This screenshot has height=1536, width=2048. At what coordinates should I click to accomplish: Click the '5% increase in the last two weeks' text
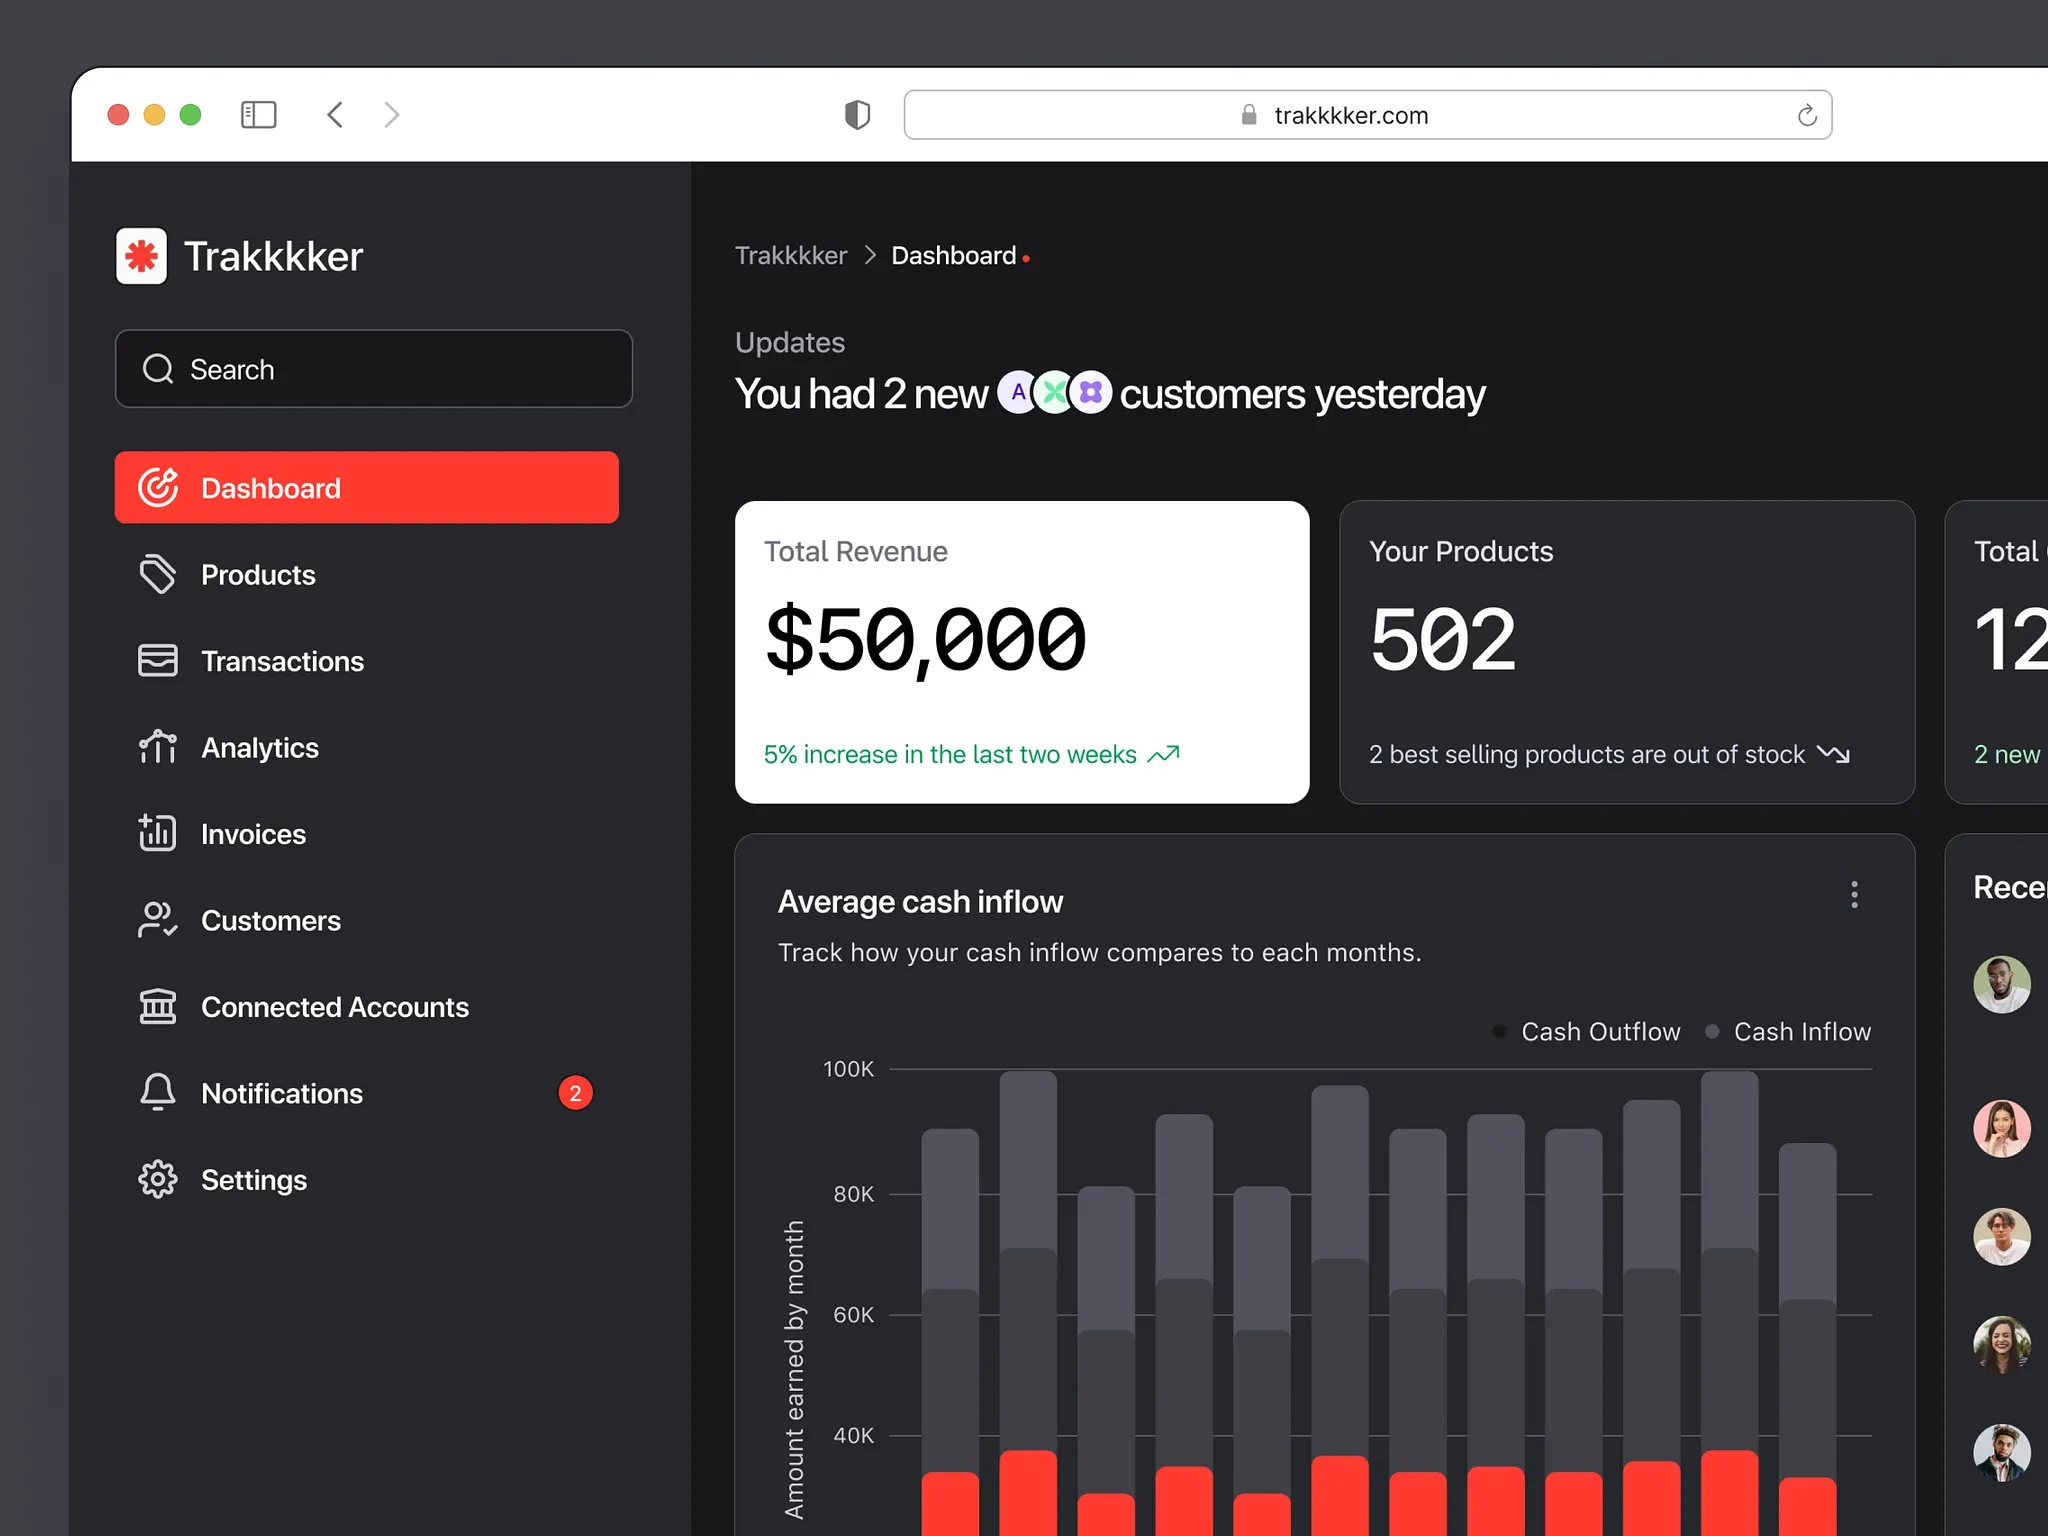950,754
